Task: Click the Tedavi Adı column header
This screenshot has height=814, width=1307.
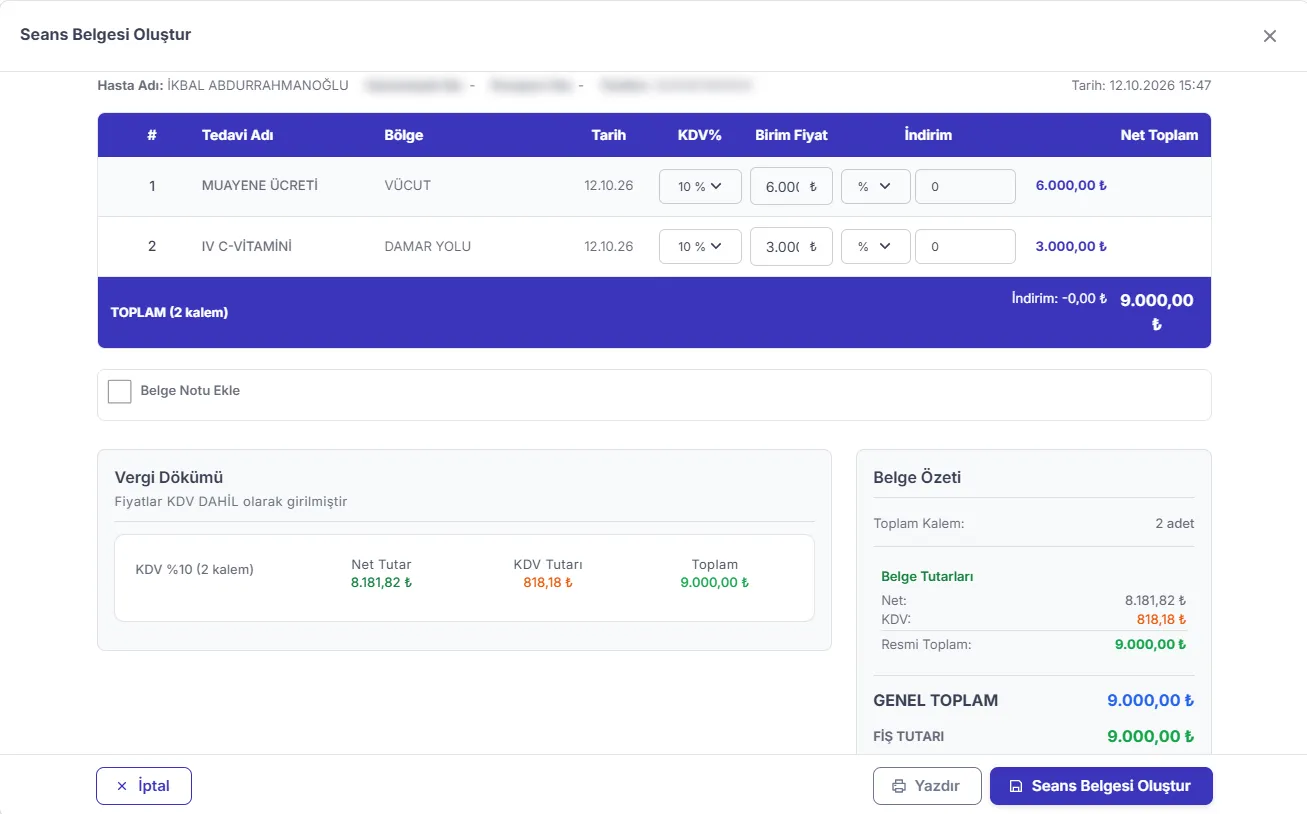Action: [x=238, y=135]
